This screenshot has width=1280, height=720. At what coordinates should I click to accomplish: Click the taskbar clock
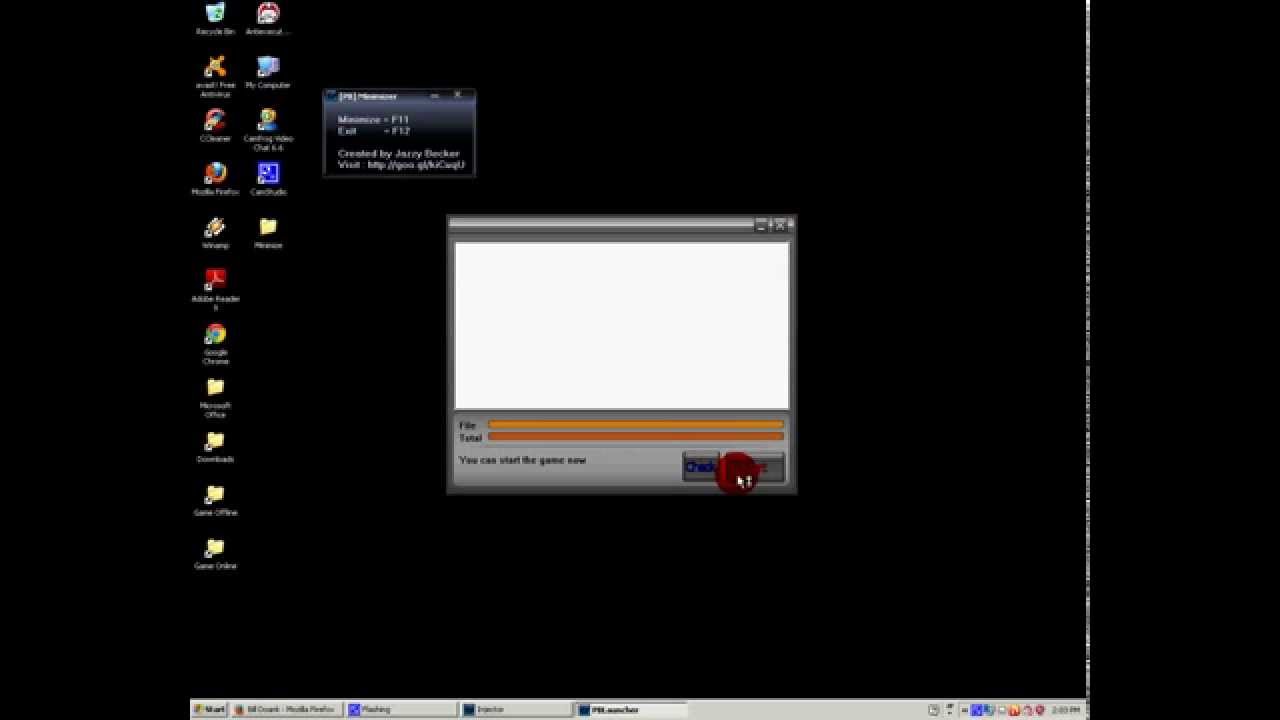click(1066, 710)
